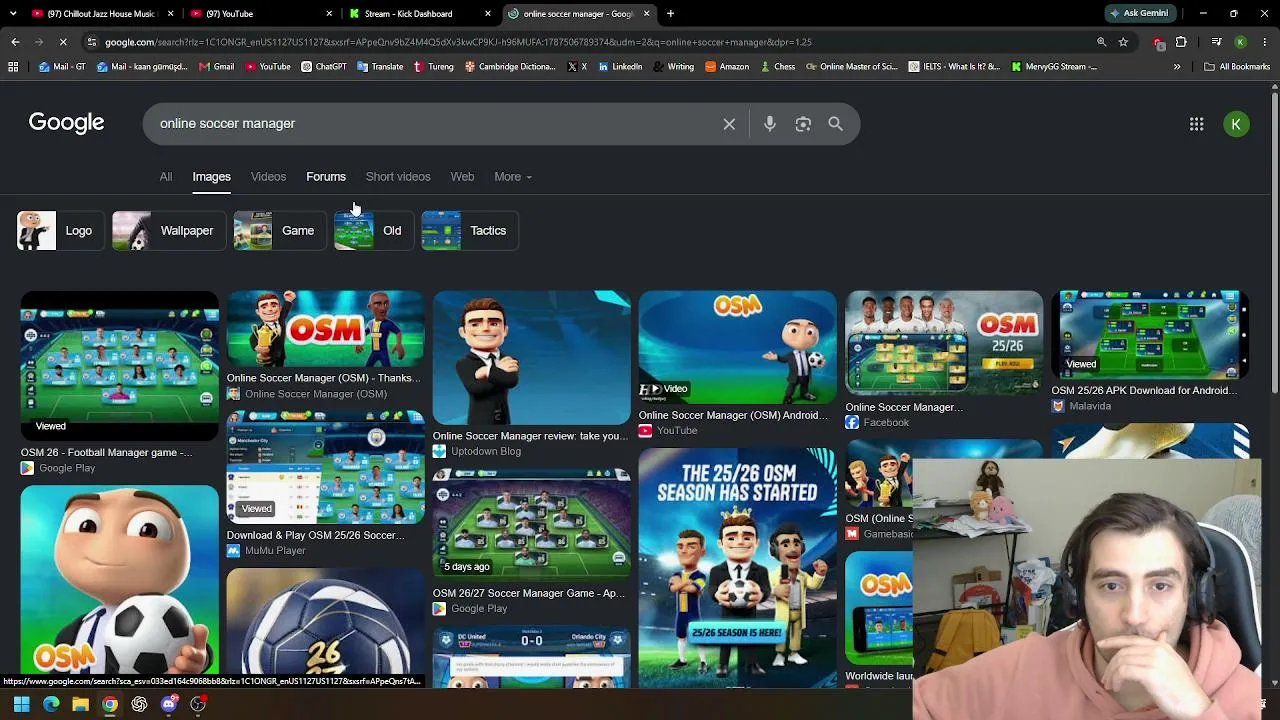The height and width of the screenshot is (720, 1280).
Task: Filter images by the Tactics chip
Action: tap(469, 231)
